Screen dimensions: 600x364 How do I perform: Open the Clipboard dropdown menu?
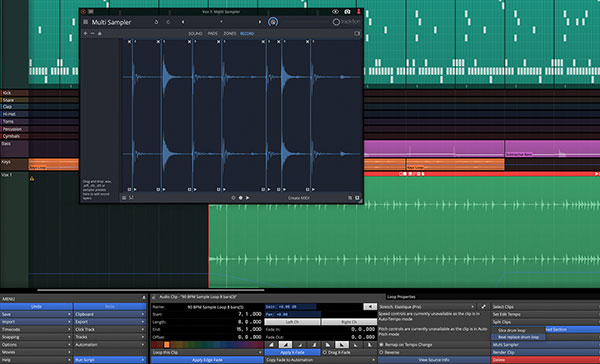click(110, 314)
